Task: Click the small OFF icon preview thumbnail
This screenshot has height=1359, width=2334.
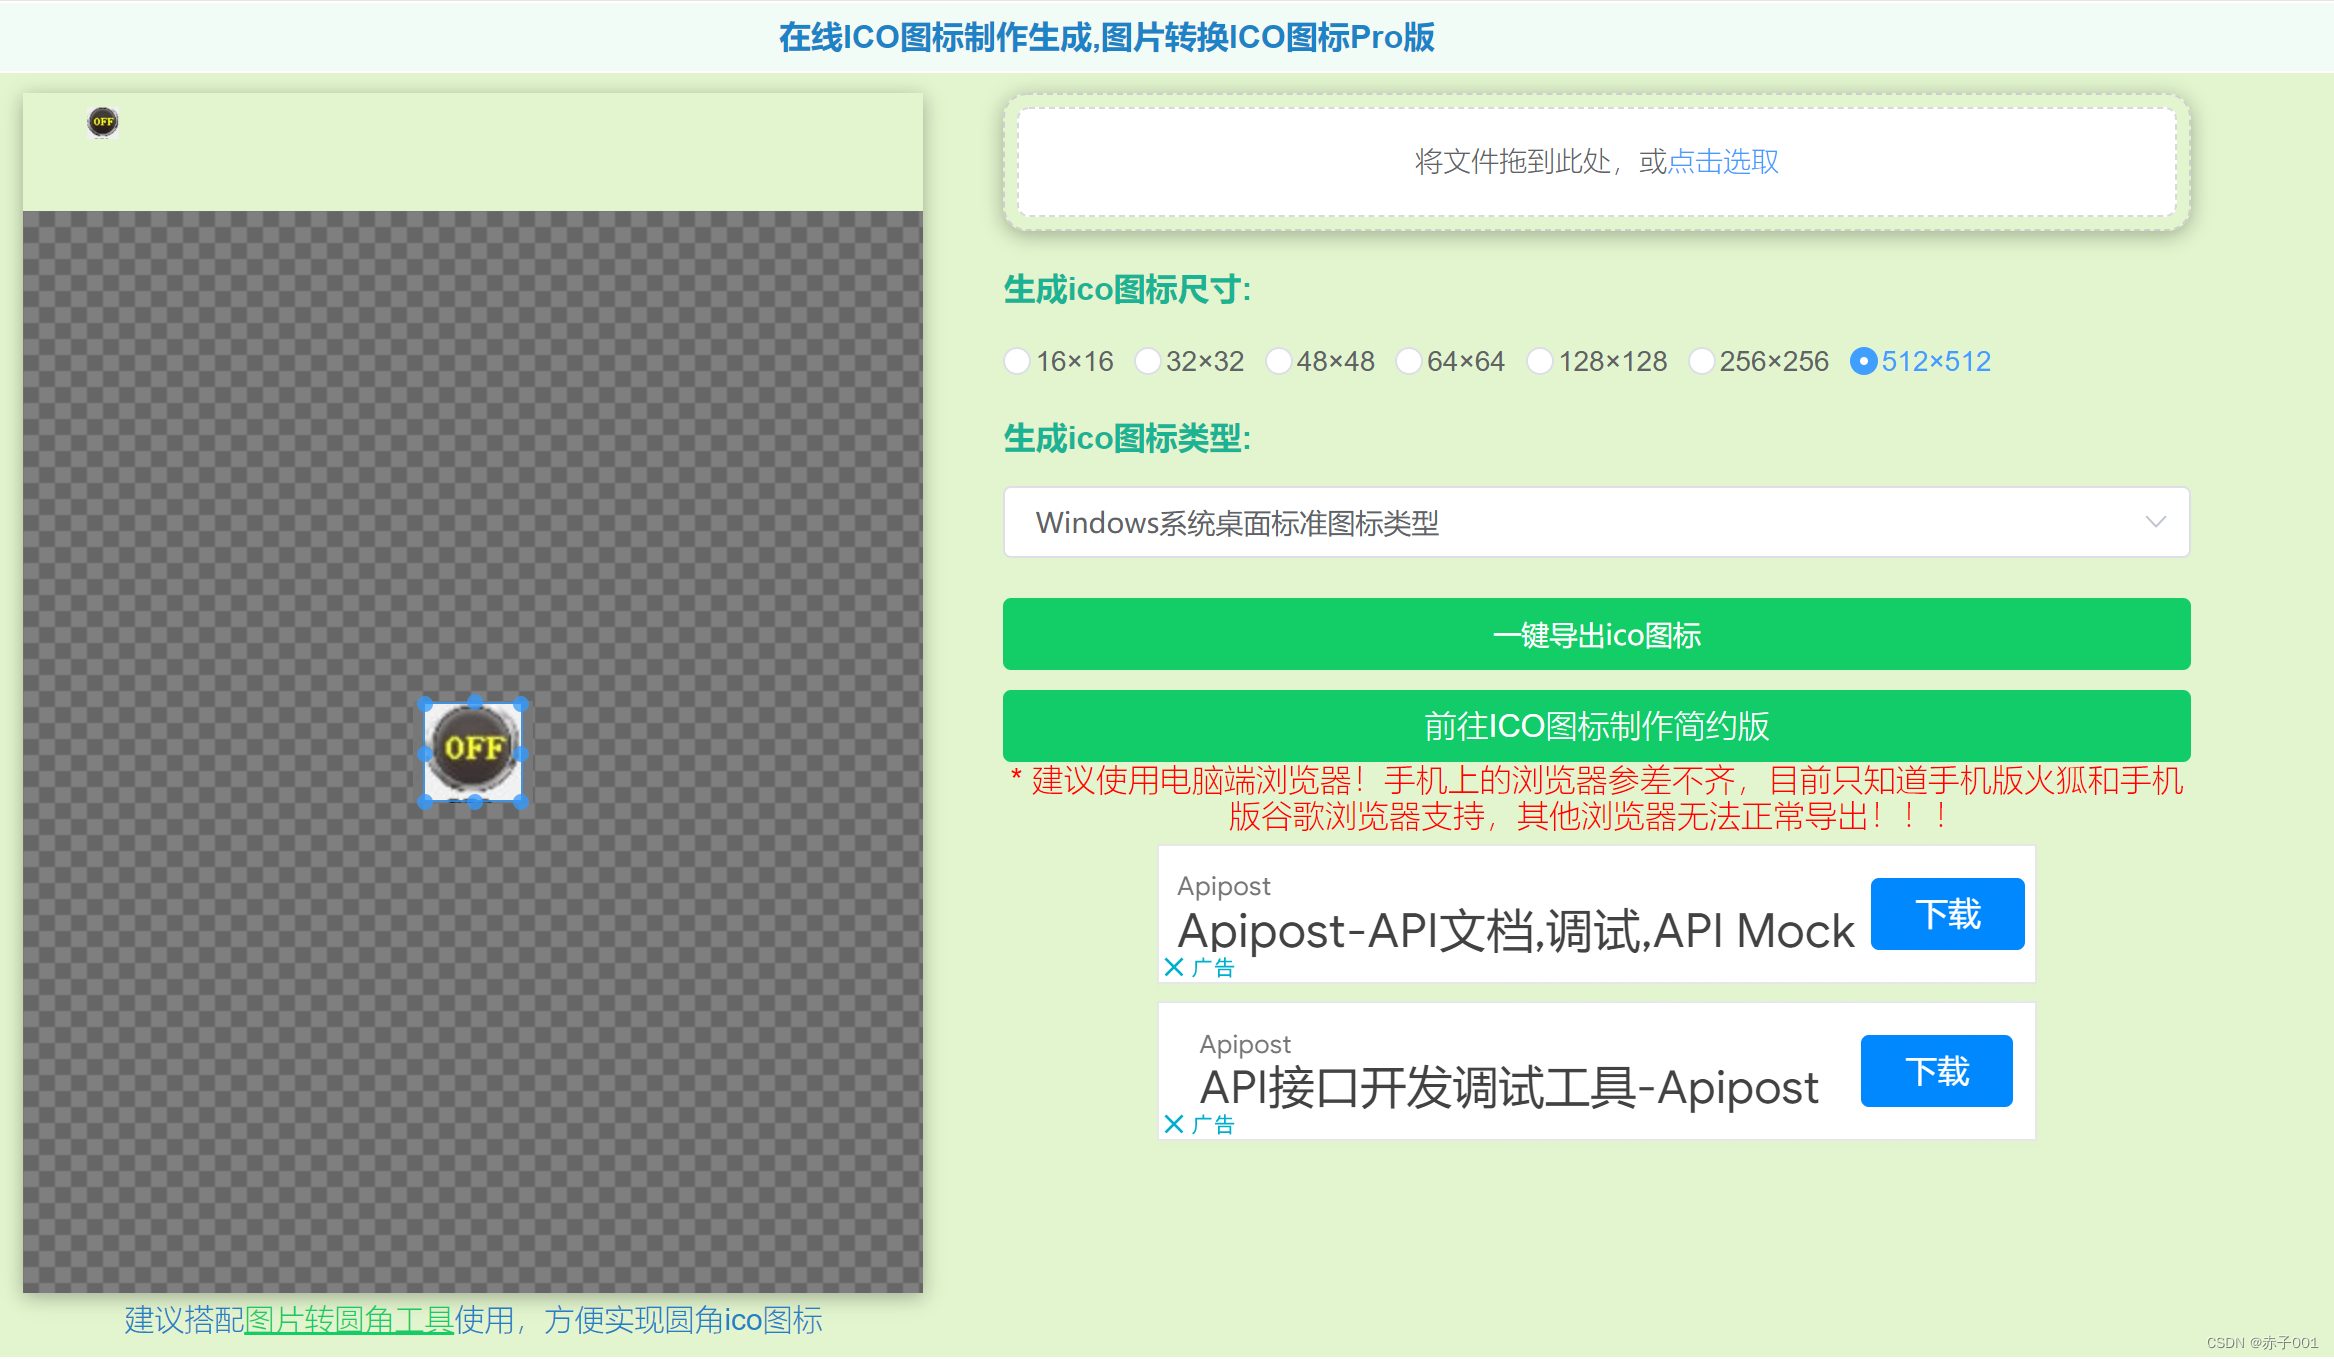Action: 103,122
